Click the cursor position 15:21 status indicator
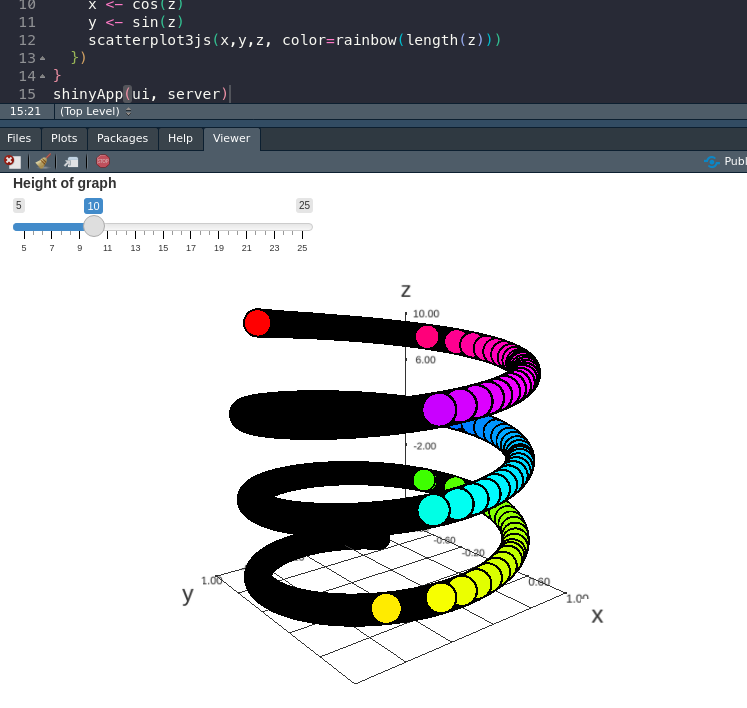The width and height of the screenshot is (747, 708). click(x=26, y=111)
